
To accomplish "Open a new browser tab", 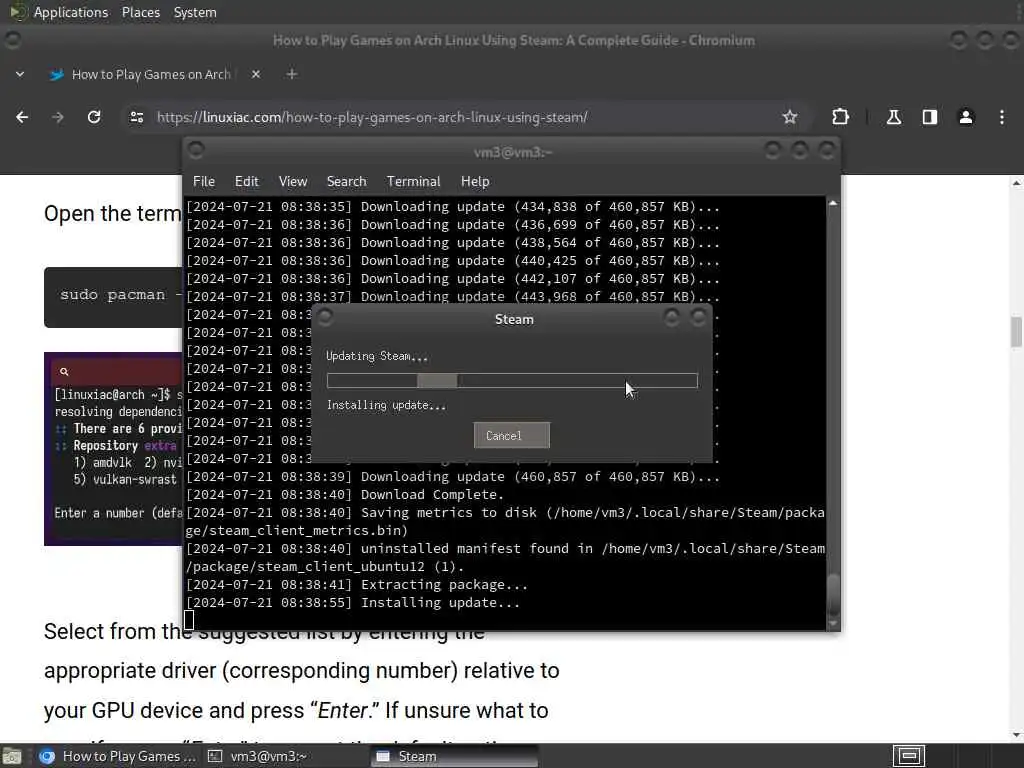I will [291, 74].
